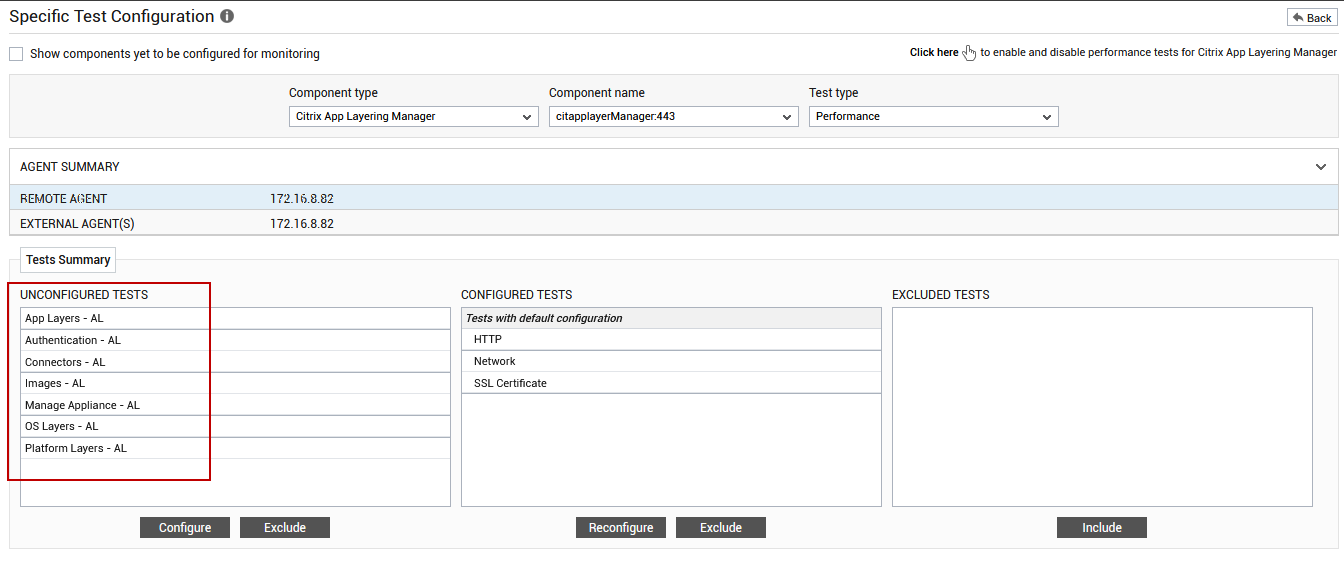Click Exclude under Unconfigured Tests
Screen dimensions: 1344x565
click(x=285, y=528)
